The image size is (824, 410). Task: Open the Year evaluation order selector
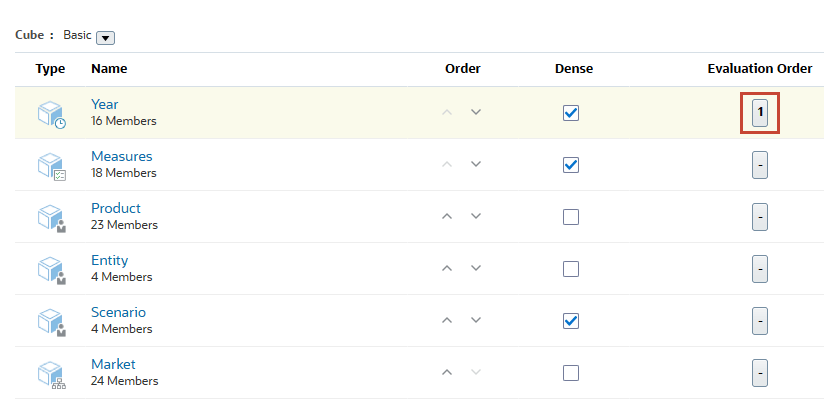point(760,113)
